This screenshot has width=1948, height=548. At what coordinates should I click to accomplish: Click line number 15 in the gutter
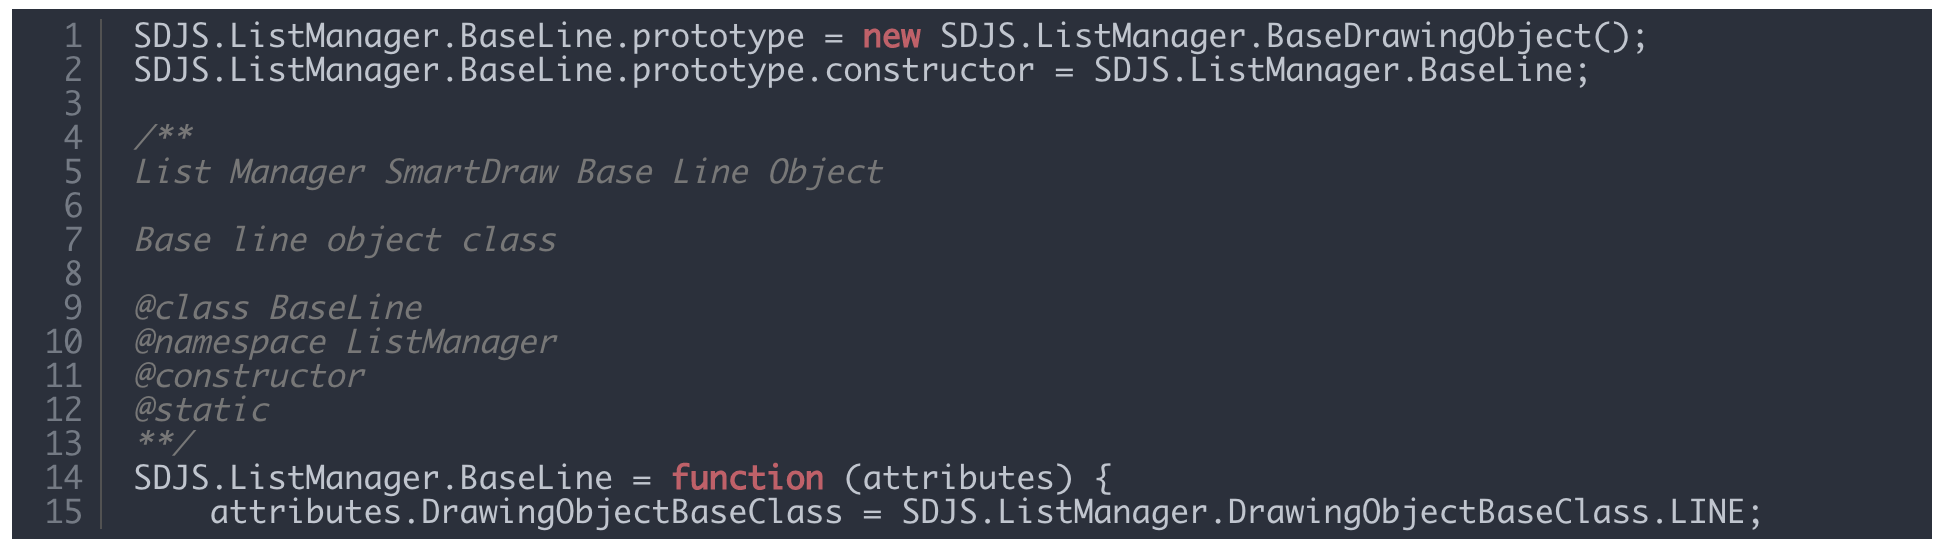coord(64,513)
